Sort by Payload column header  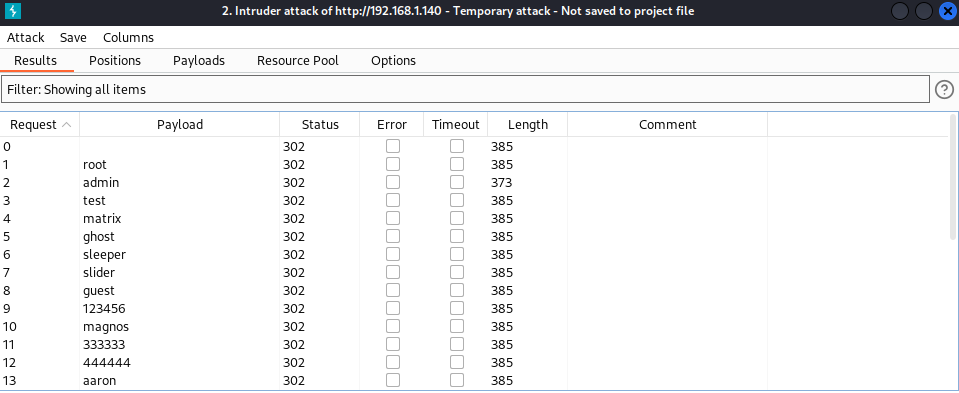[x=180, y=125]
